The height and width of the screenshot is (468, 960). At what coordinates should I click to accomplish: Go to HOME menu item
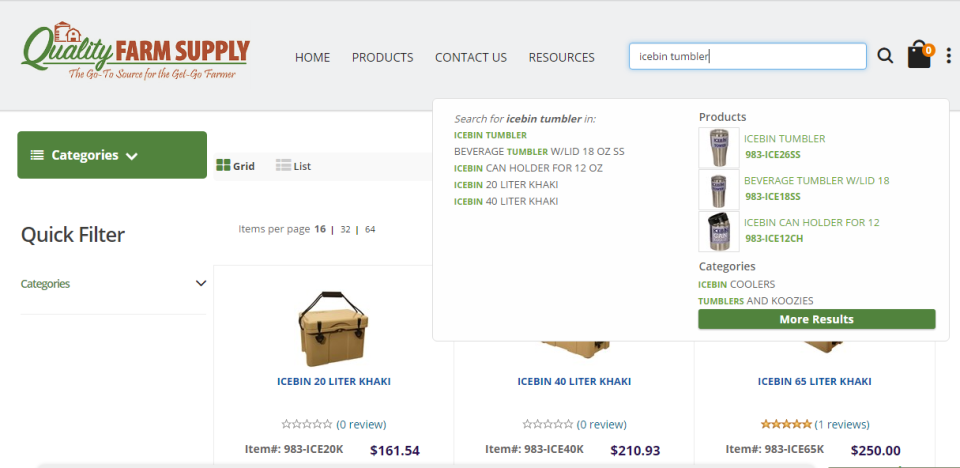pos(312,58)
